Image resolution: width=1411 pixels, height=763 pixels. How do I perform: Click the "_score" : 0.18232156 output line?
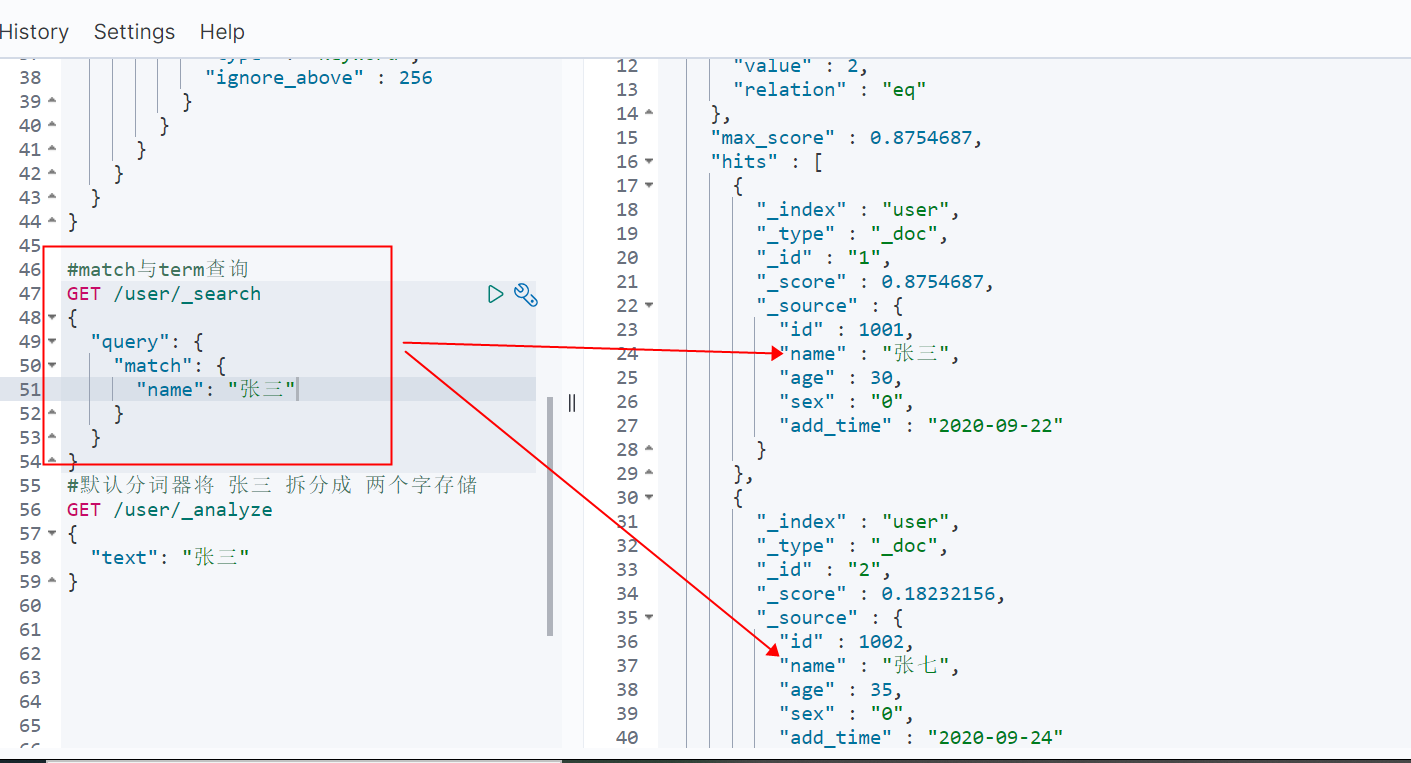pyautogui.click(x=881, y=594)
